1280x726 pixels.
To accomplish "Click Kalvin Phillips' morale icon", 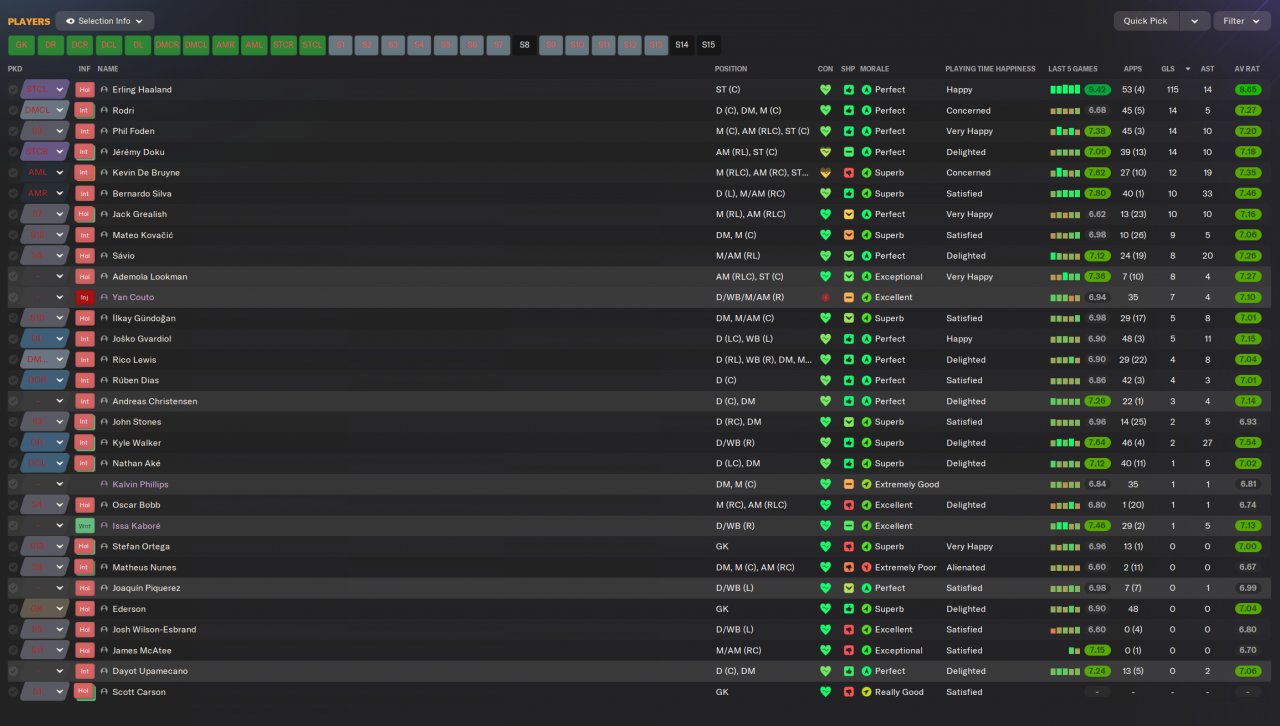I will 867,484.
